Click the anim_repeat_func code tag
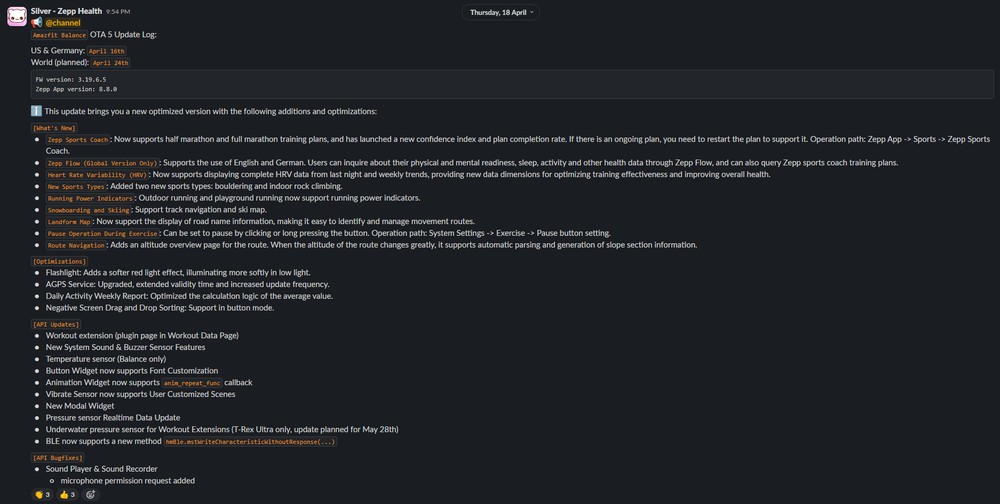This screenshot has height=504, width=1000. coord(192,382)
